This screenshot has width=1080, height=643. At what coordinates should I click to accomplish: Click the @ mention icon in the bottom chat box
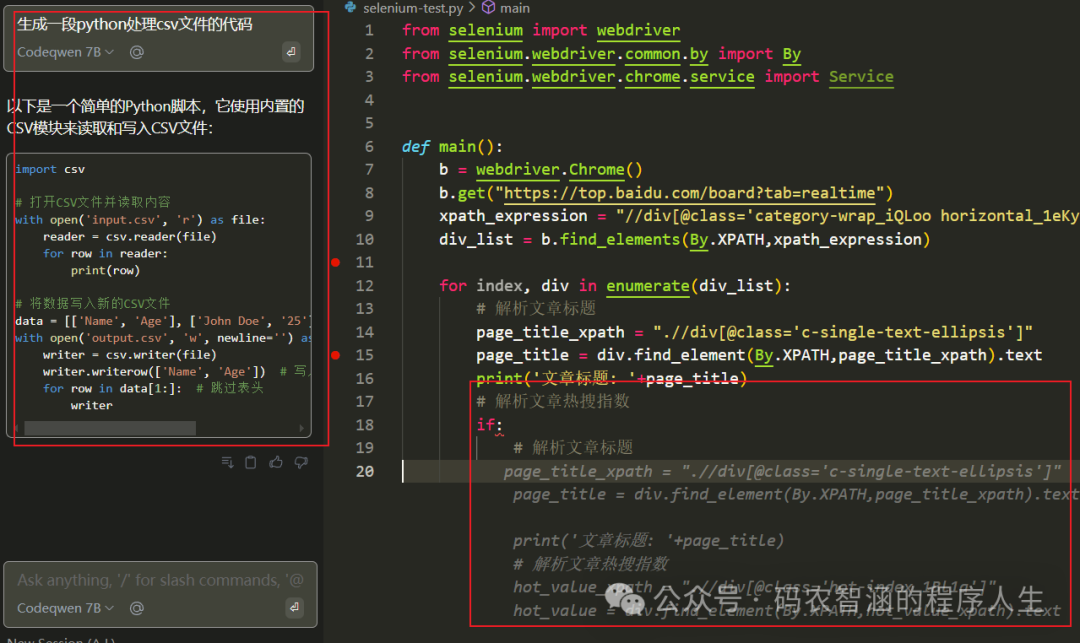click(x=136, y=608)
